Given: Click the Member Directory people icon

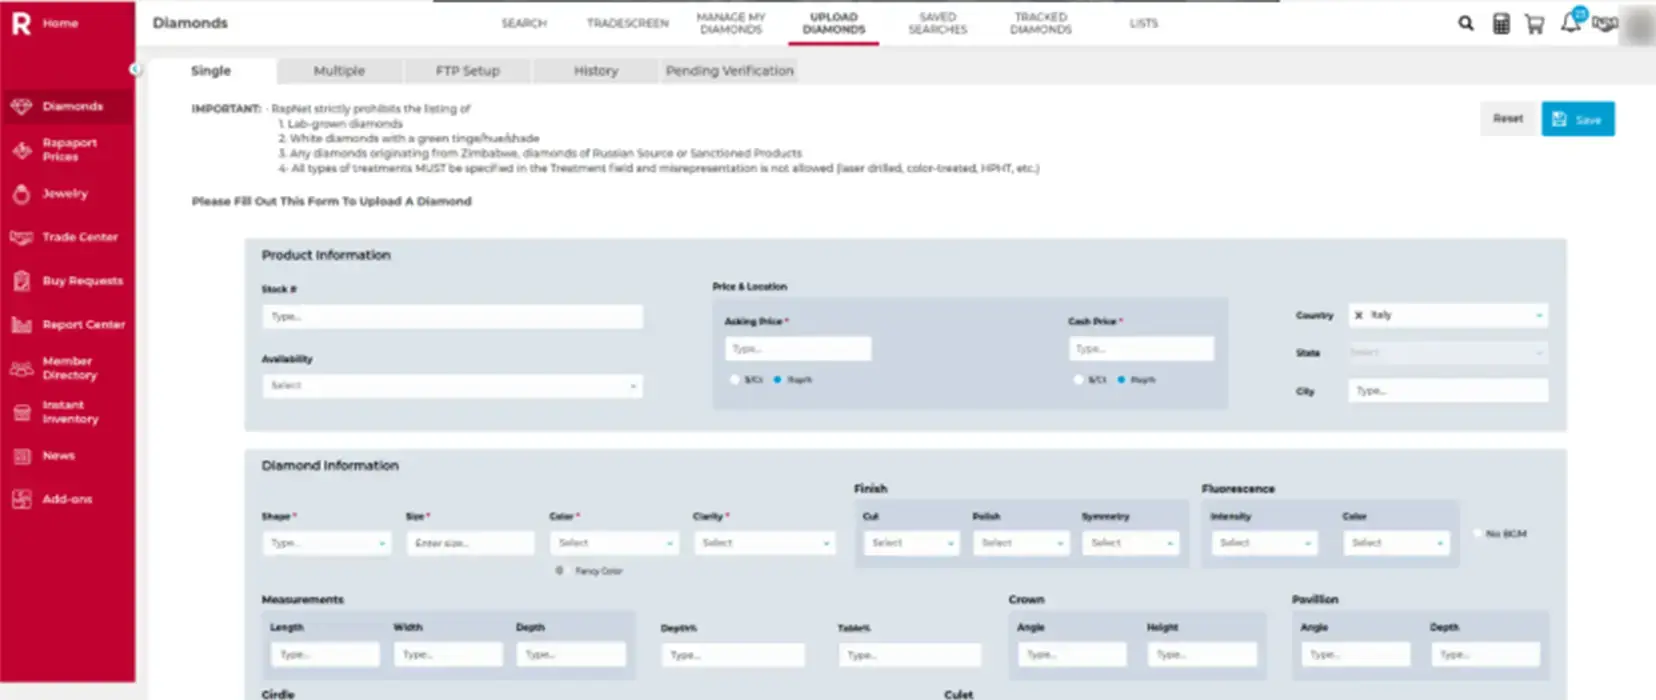Looking at the screenshot, I should tap(21, 368).
